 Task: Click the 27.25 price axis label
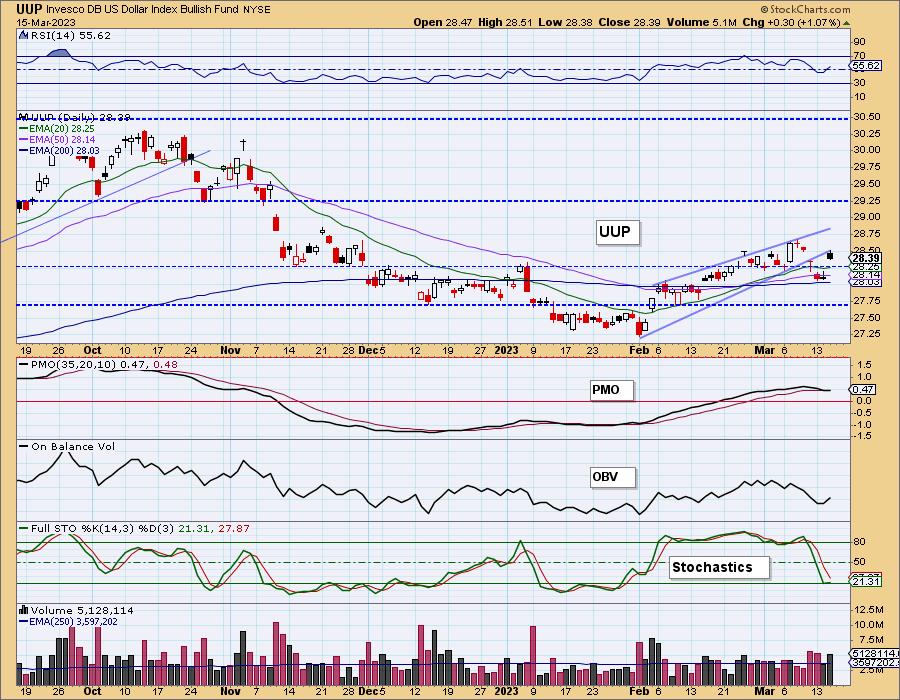coord(868,334)
